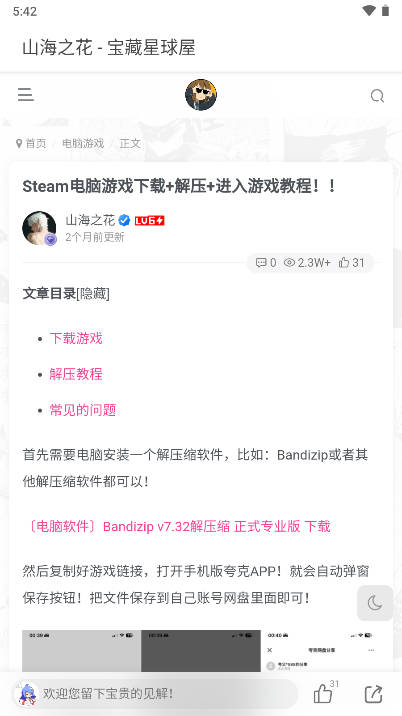Image resolution: width=402 pixels, height=716 pixels.
Task: Jump to 解压教程 section
Action: tap(76, 374)
